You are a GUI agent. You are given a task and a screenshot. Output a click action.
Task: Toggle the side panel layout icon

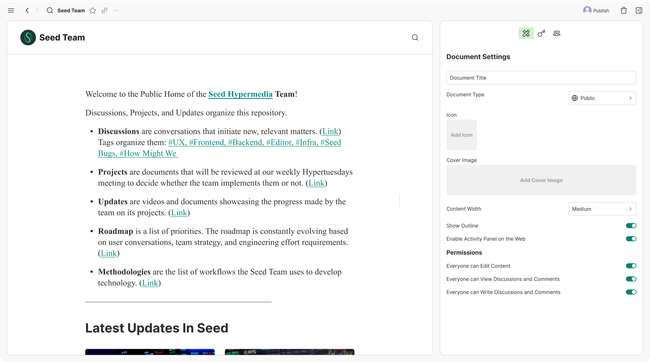639,10
